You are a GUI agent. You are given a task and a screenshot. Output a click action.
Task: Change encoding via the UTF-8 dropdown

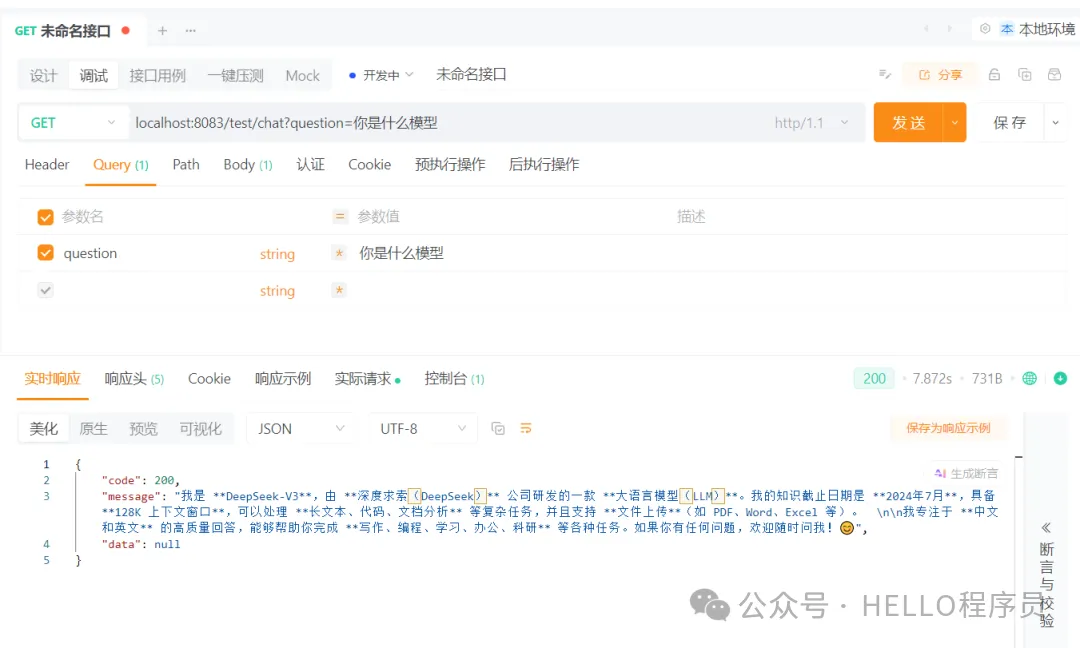point(420,427)
